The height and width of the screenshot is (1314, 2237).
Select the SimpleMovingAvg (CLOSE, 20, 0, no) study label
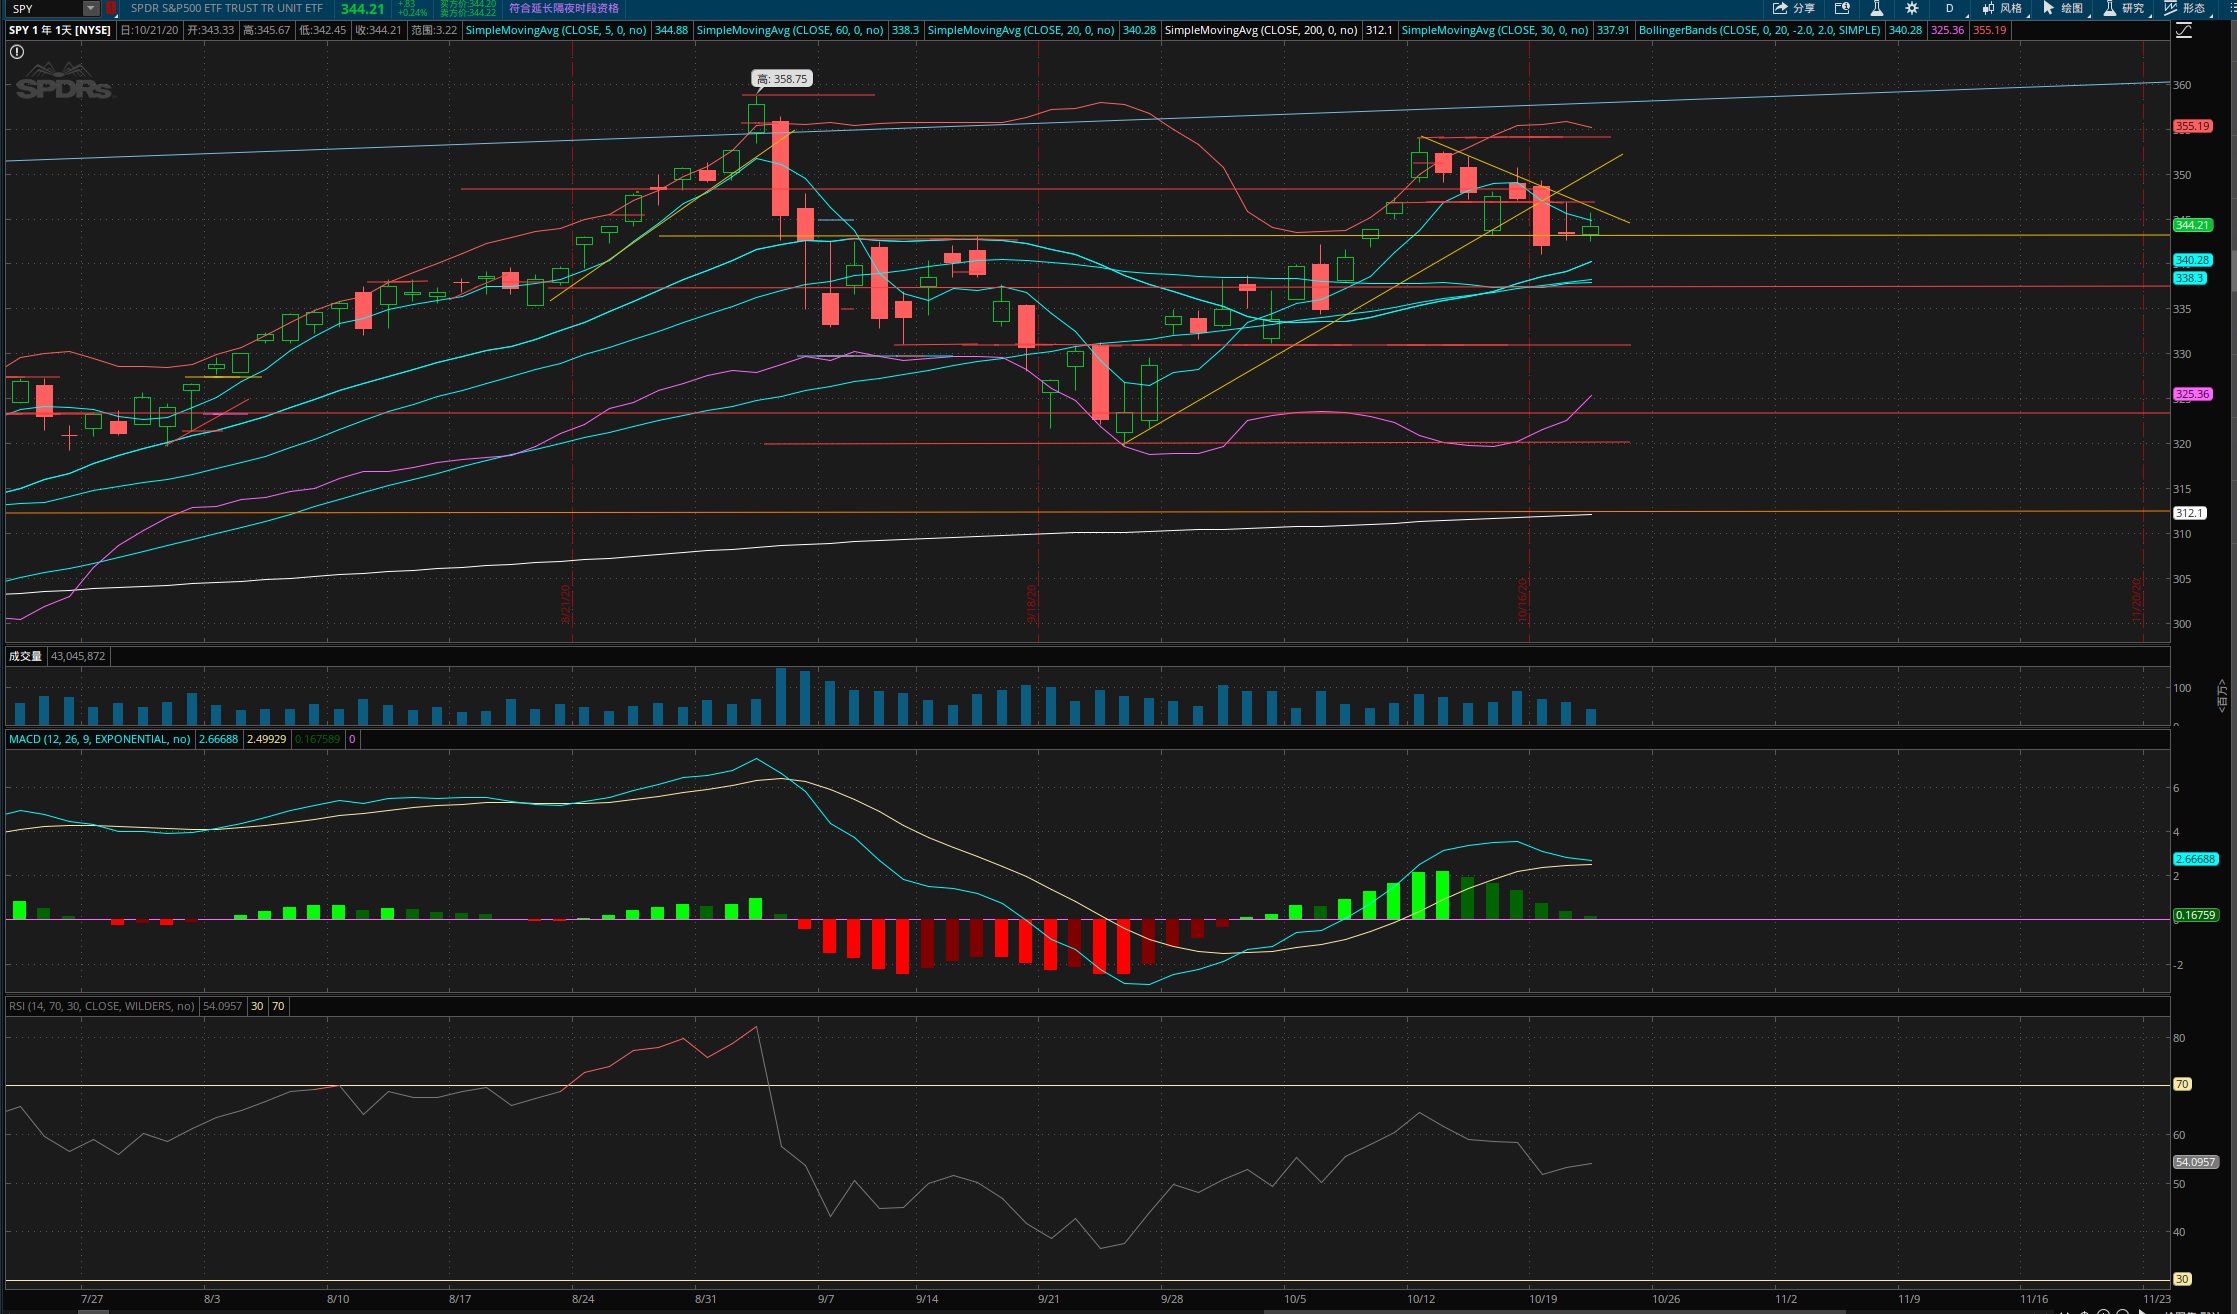pyautogui.click(x=1021, y=30)
